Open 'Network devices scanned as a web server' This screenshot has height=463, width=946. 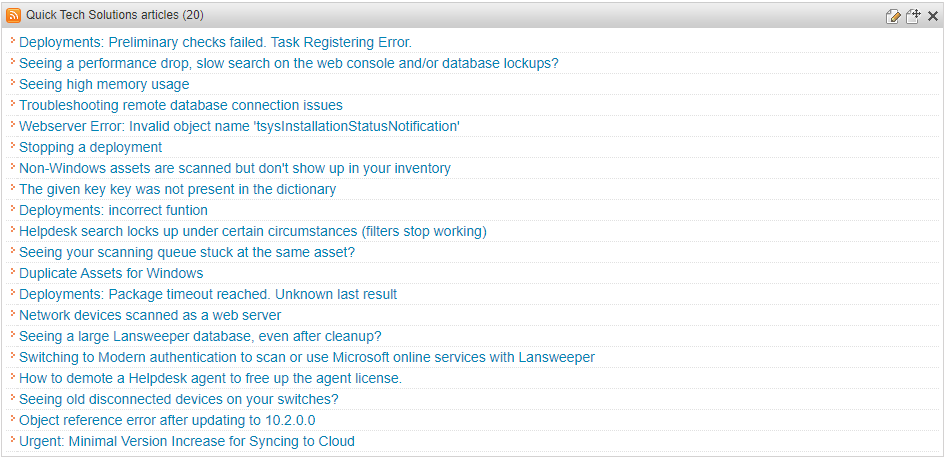point(150,315)
